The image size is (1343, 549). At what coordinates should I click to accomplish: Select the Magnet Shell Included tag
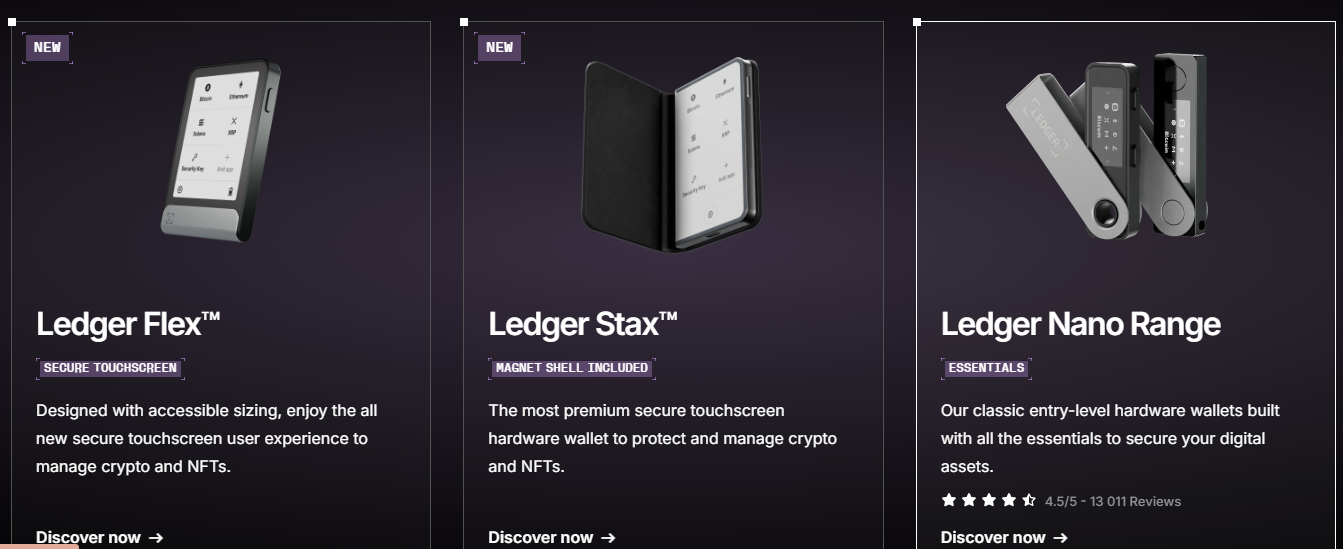pos(572,368)
